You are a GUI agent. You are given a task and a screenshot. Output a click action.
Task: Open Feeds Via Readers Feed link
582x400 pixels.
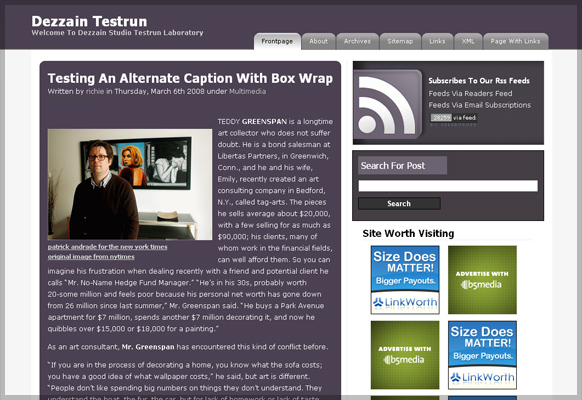(x=470, y=94)
